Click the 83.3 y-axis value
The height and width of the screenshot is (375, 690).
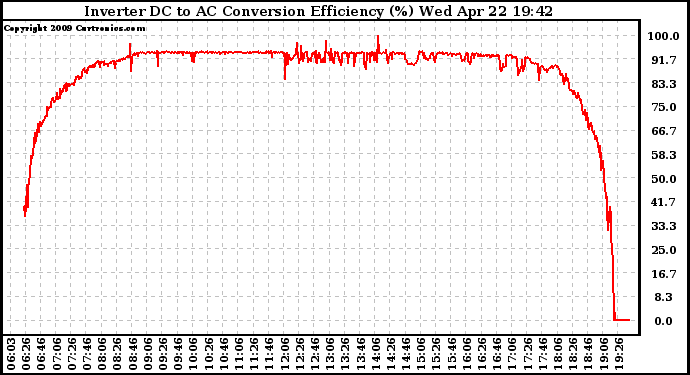(x=664, y=84)
